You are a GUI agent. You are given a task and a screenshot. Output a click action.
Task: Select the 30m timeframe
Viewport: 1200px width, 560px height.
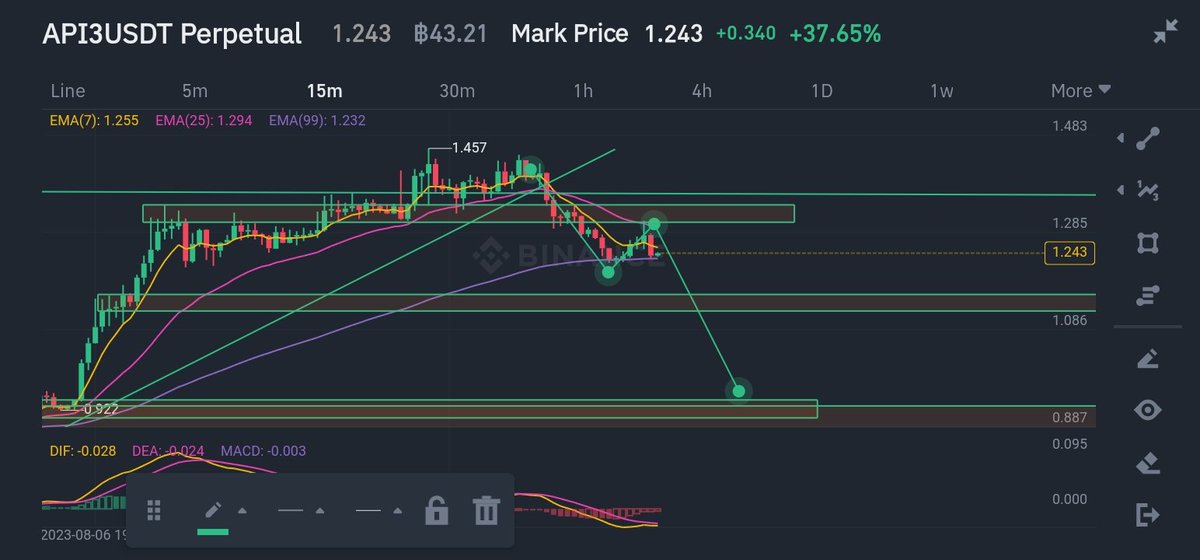(456, 91)
